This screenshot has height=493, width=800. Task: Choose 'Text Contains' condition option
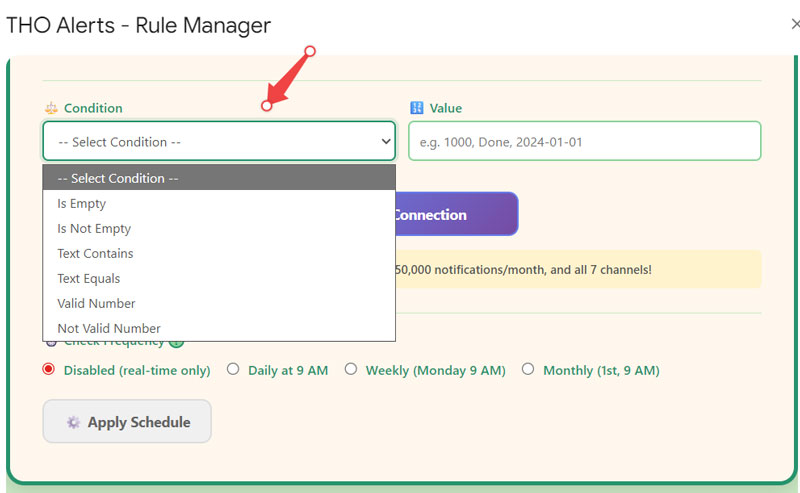point(219,253)
